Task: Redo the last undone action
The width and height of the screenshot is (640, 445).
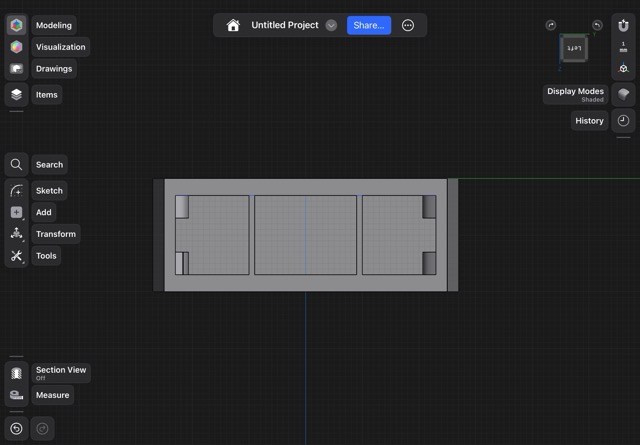Action: 42,429
